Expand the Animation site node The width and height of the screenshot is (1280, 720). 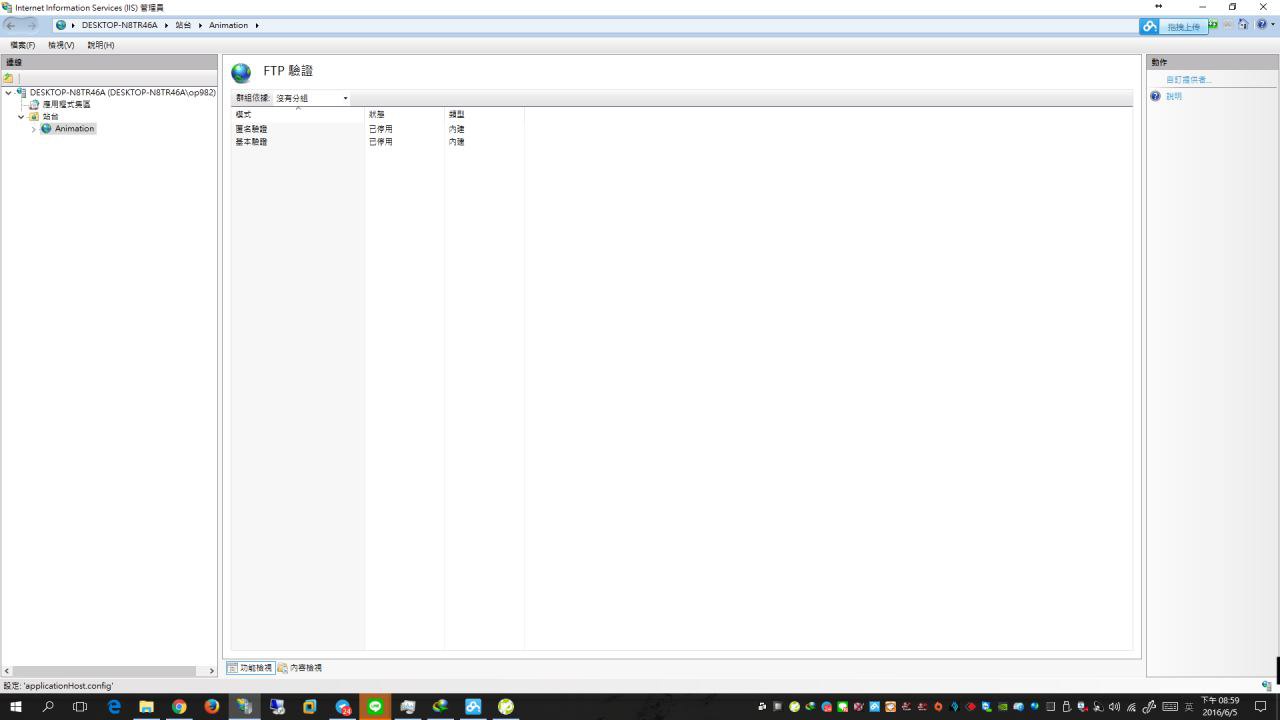point(34,129)
